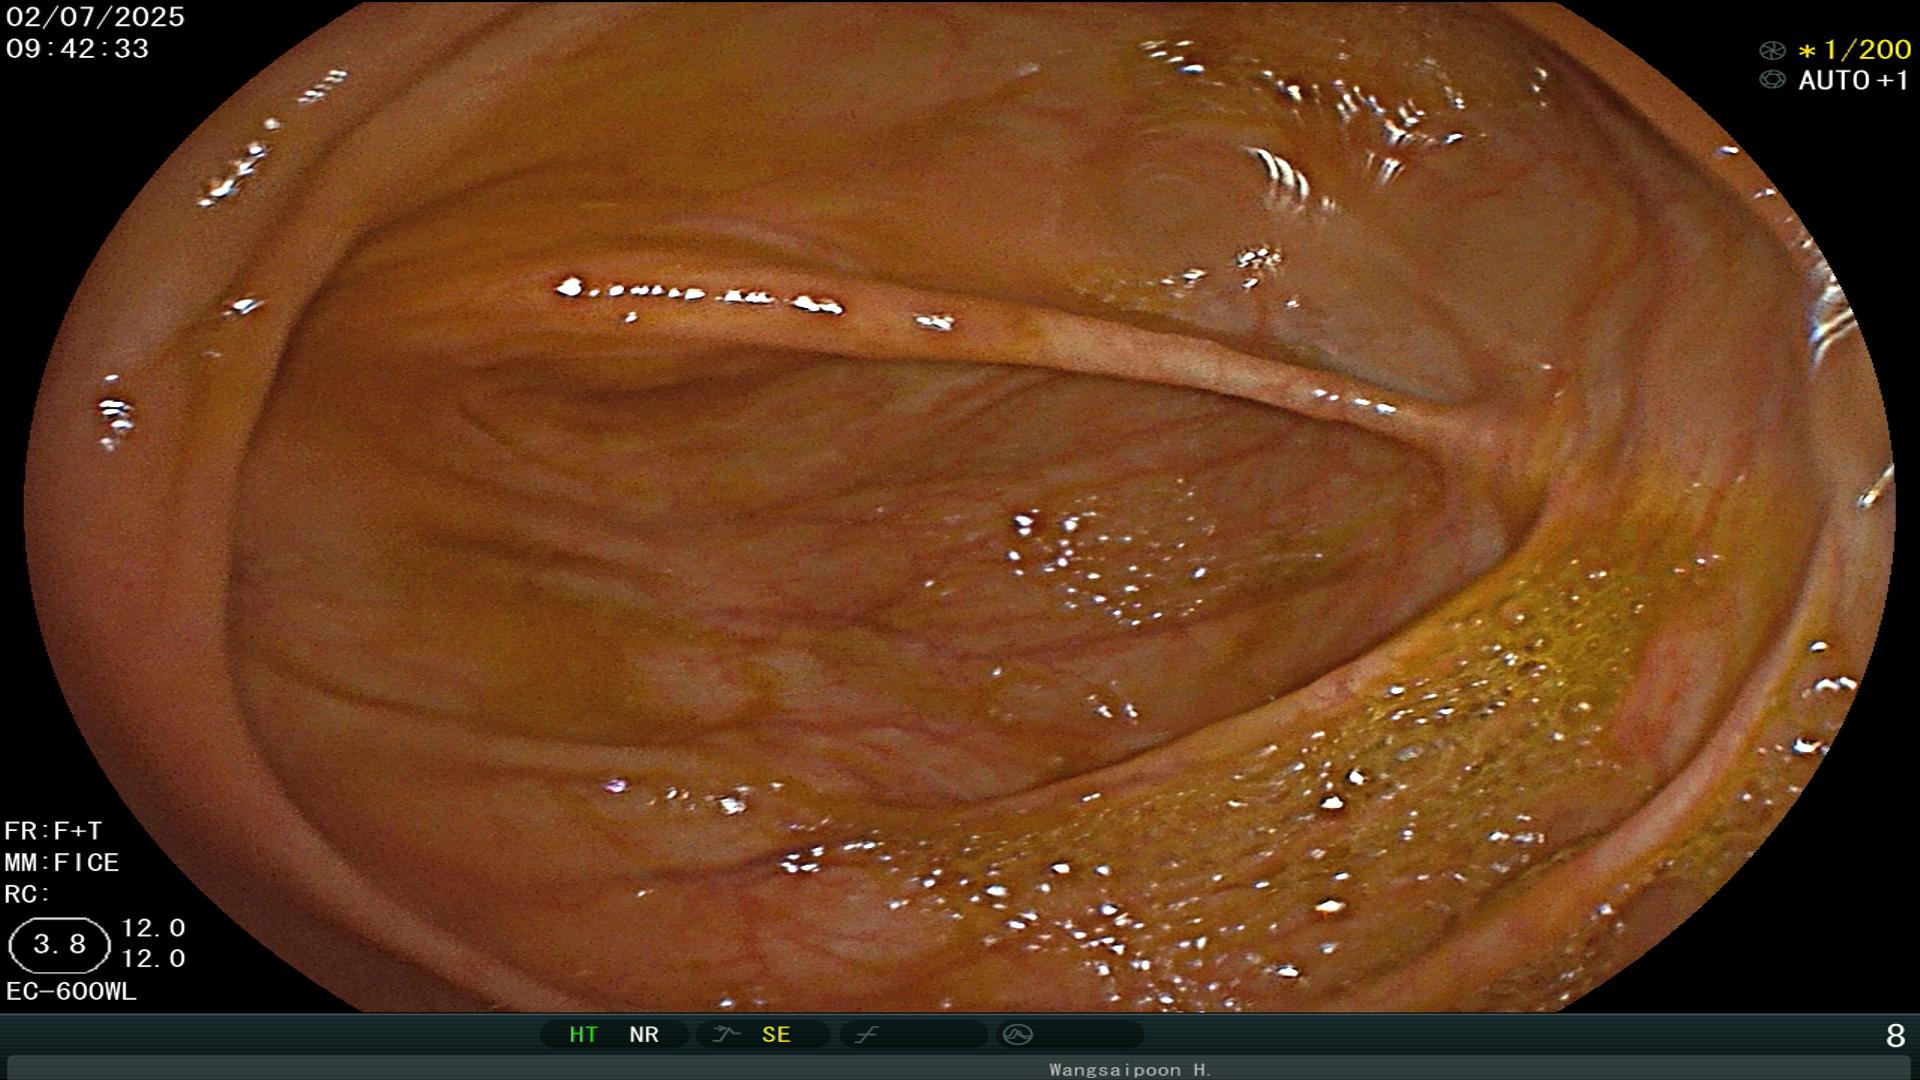
Task: Click the MM:FICE mode label
Action: click(62, 862)
